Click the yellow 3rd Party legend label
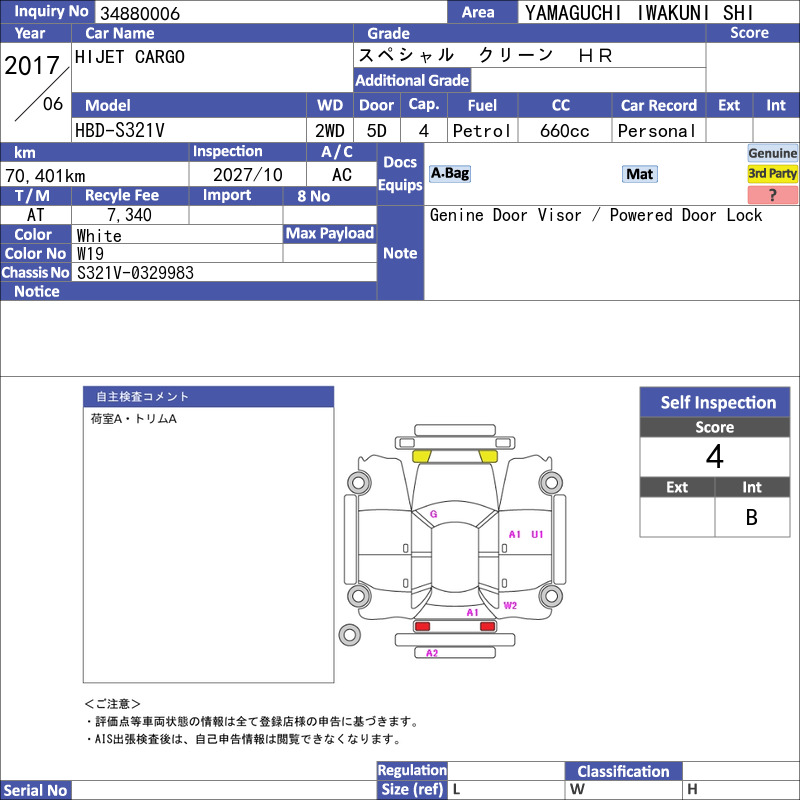 pos(772,173)
